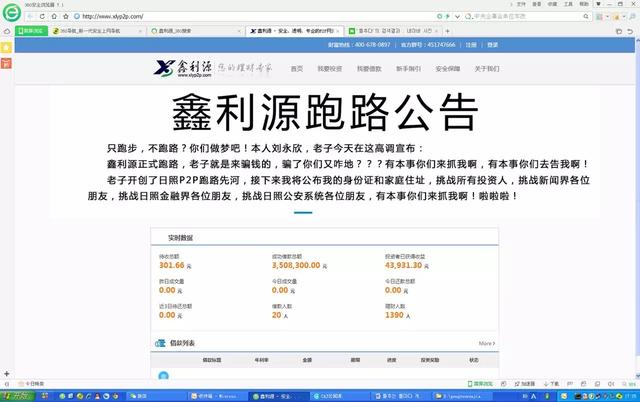Click the page scrollbar down arrow

point(637,375)
